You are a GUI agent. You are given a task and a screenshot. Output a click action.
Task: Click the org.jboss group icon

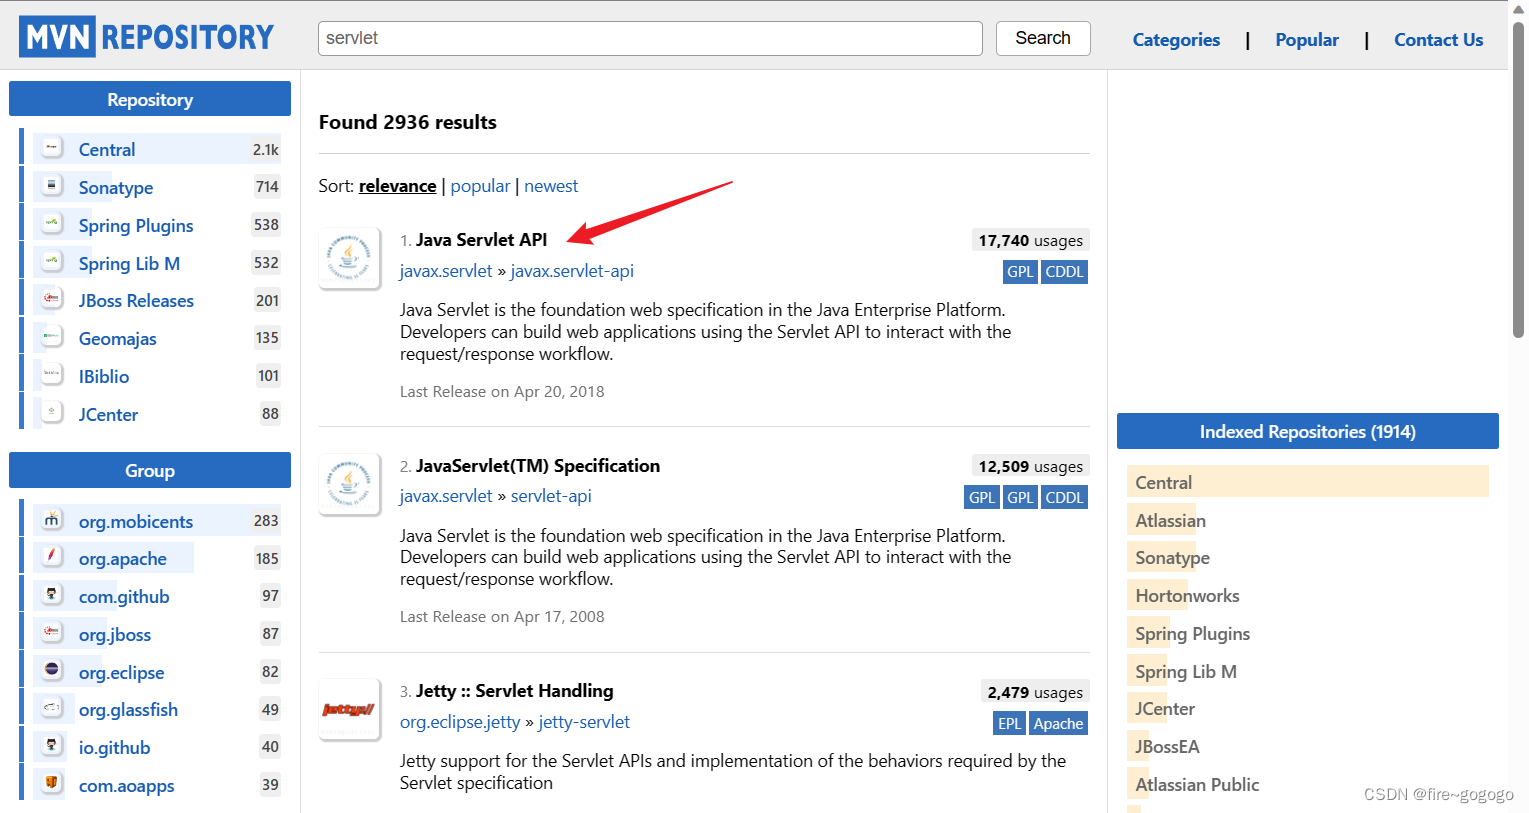(x=52, y=633)
